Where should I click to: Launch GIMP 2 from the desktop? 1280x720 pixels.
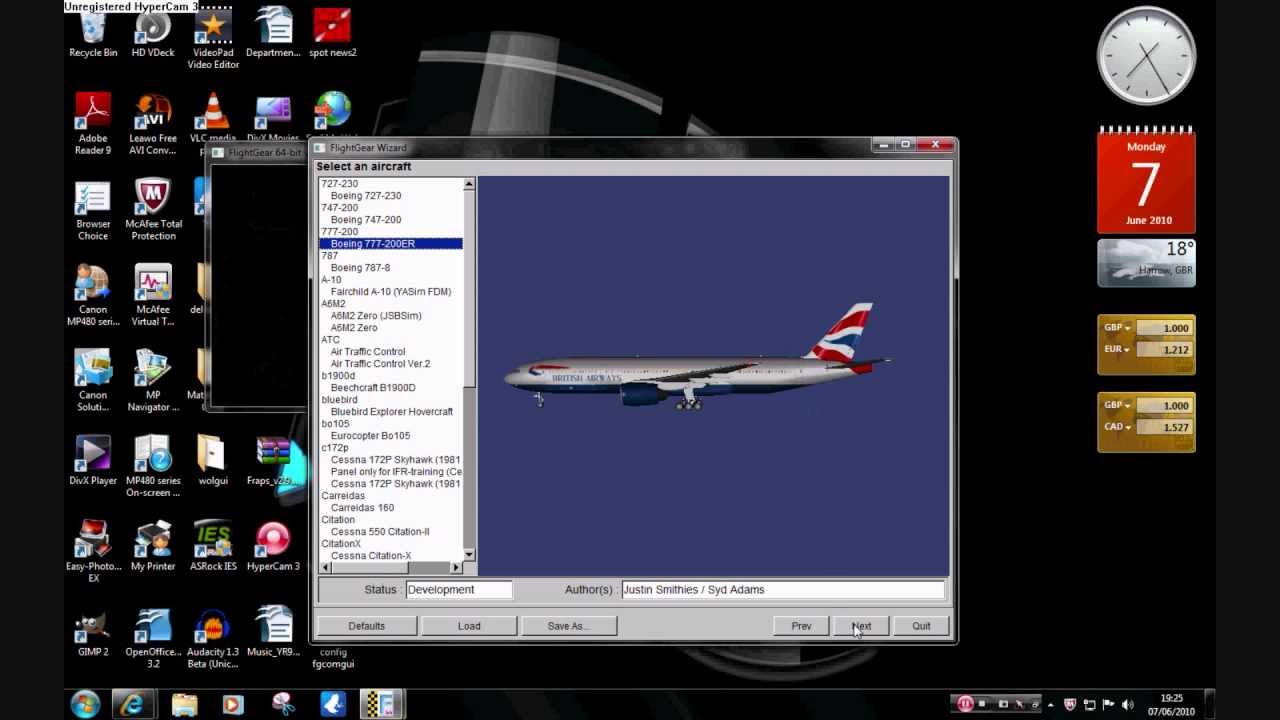pos(93,632)
